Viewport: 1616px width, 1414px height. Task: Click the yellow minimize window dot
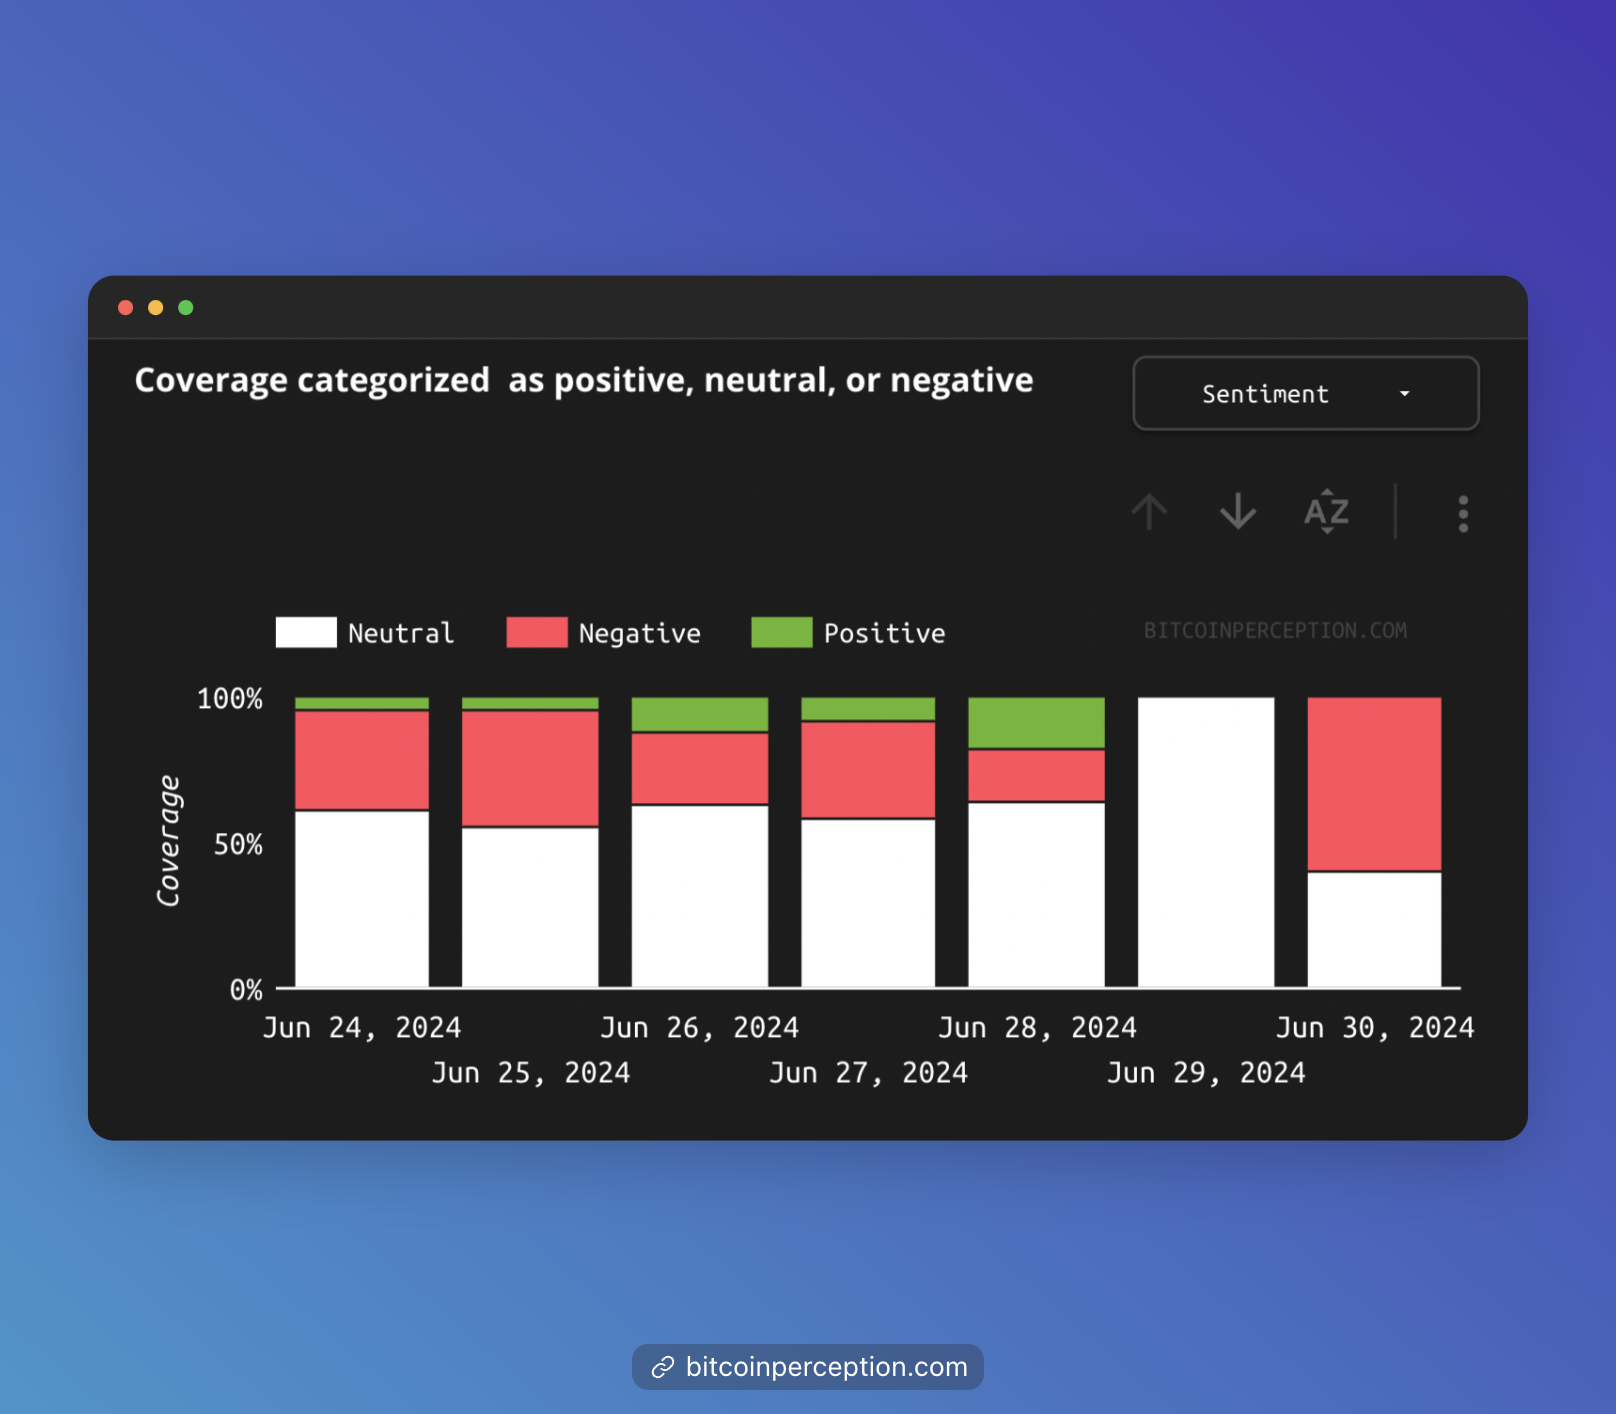tap(156, 308)
